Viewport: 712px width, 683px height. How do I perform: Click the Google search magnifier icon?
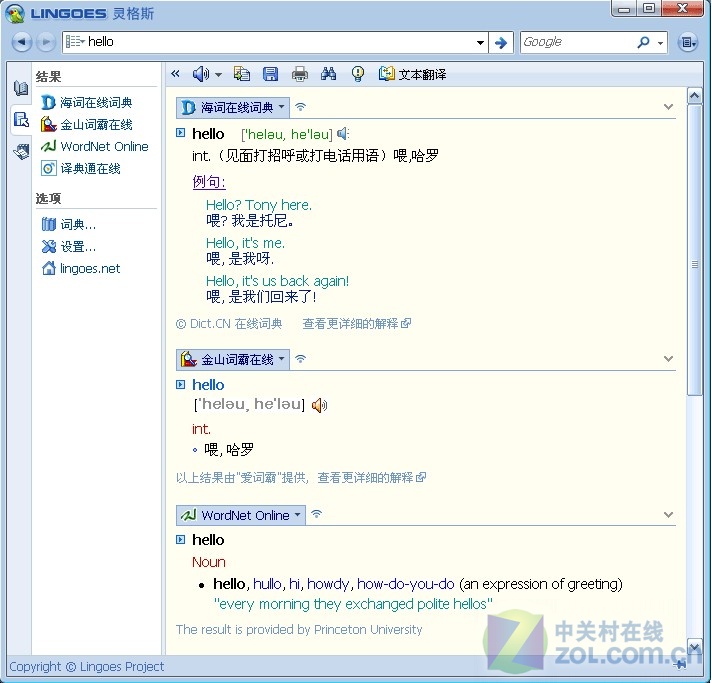pyautogui.click(x=643, y=42)
